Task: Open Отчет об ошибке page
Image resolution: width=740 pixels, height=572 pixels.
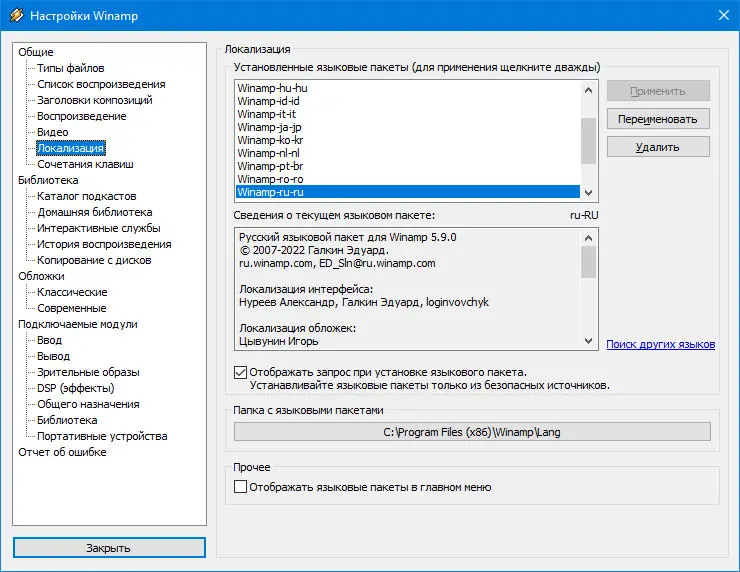Action: point(62,452)
